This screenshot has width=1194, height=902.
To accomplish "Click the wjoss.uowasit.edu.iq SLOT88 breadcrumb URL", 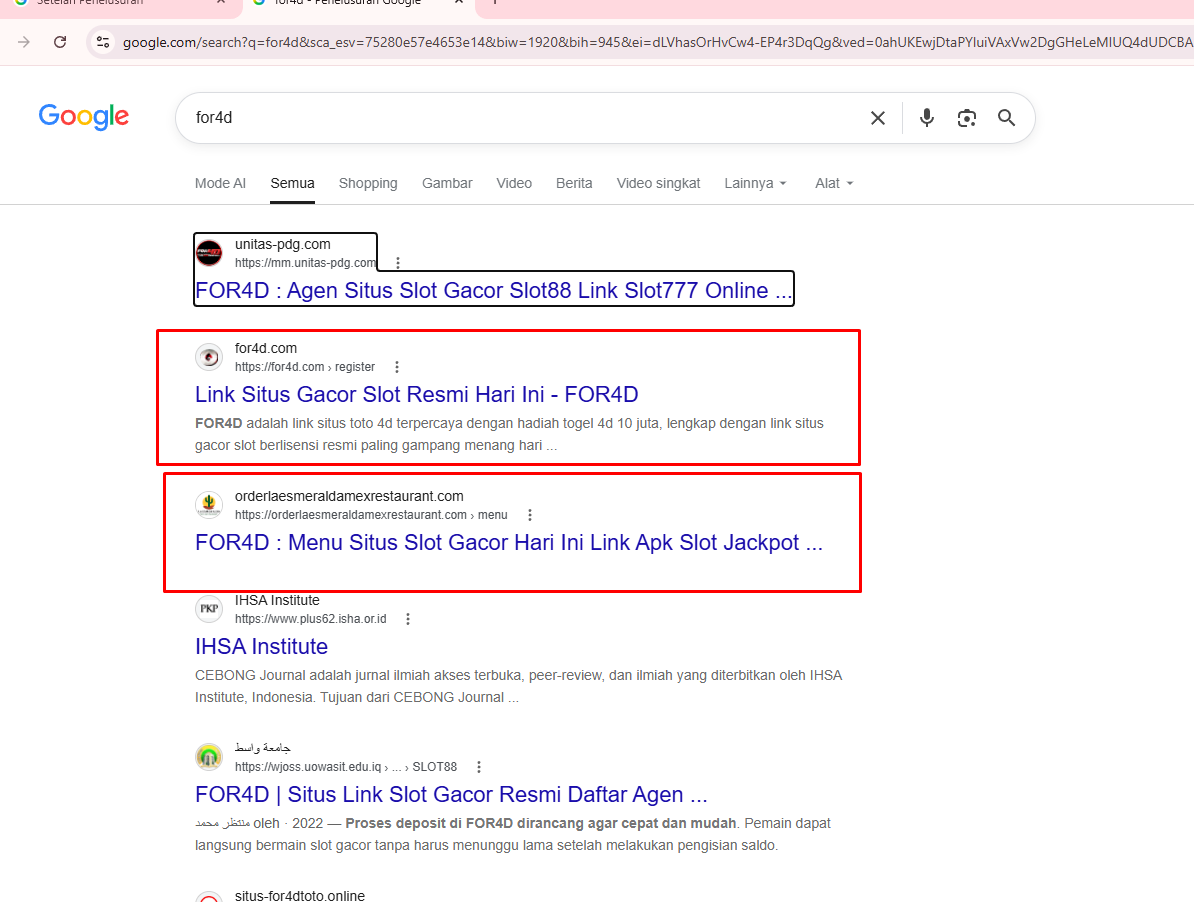I will click(346, 767).
